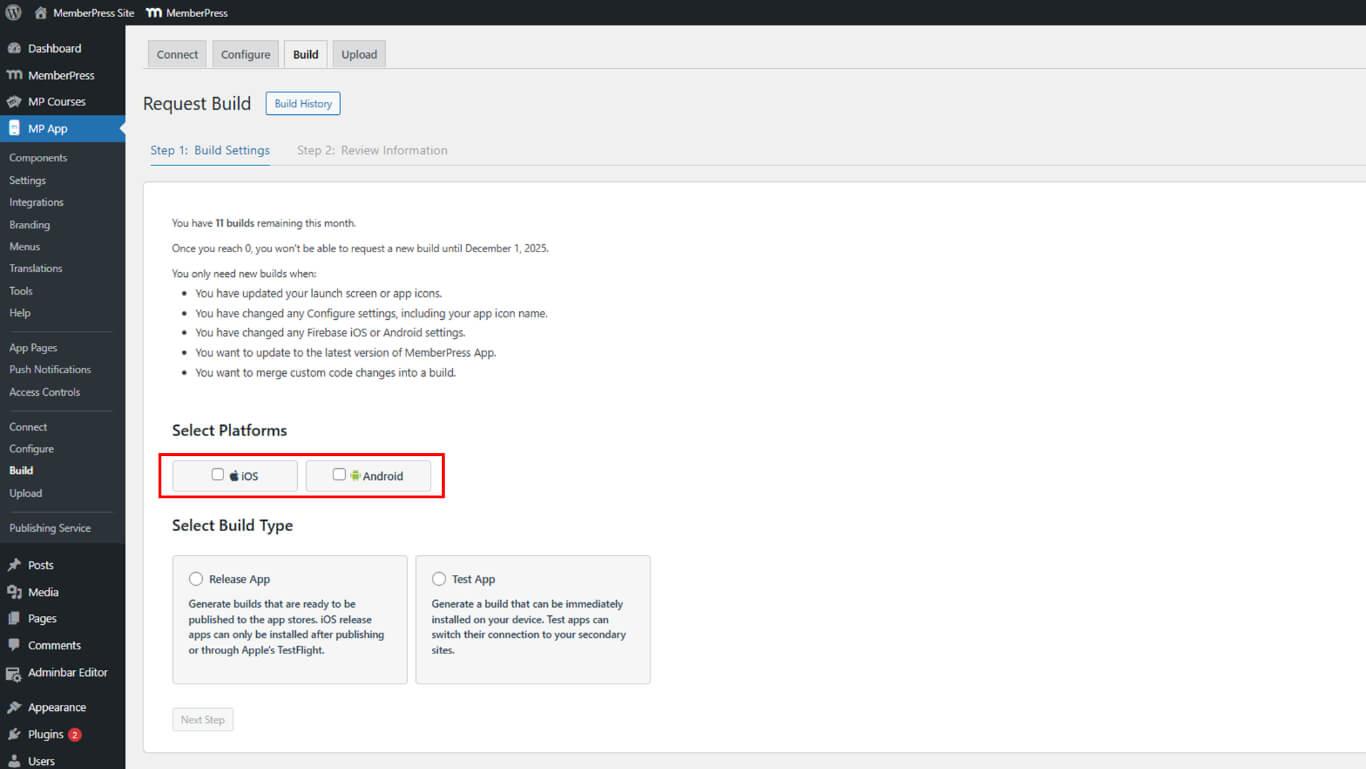The height and width of the screenshot is (769, 1366).
Task: Open the Dashboard sidebar icon
Action: tap(14, 48)
